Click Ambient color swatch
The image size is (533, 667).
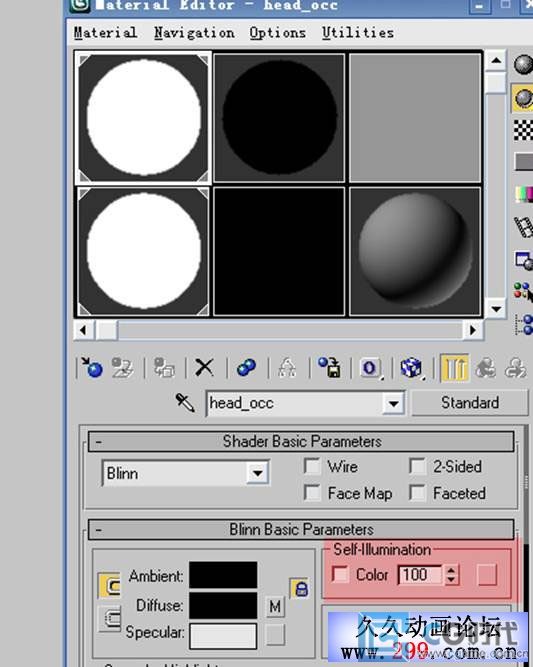pos(223,575)
